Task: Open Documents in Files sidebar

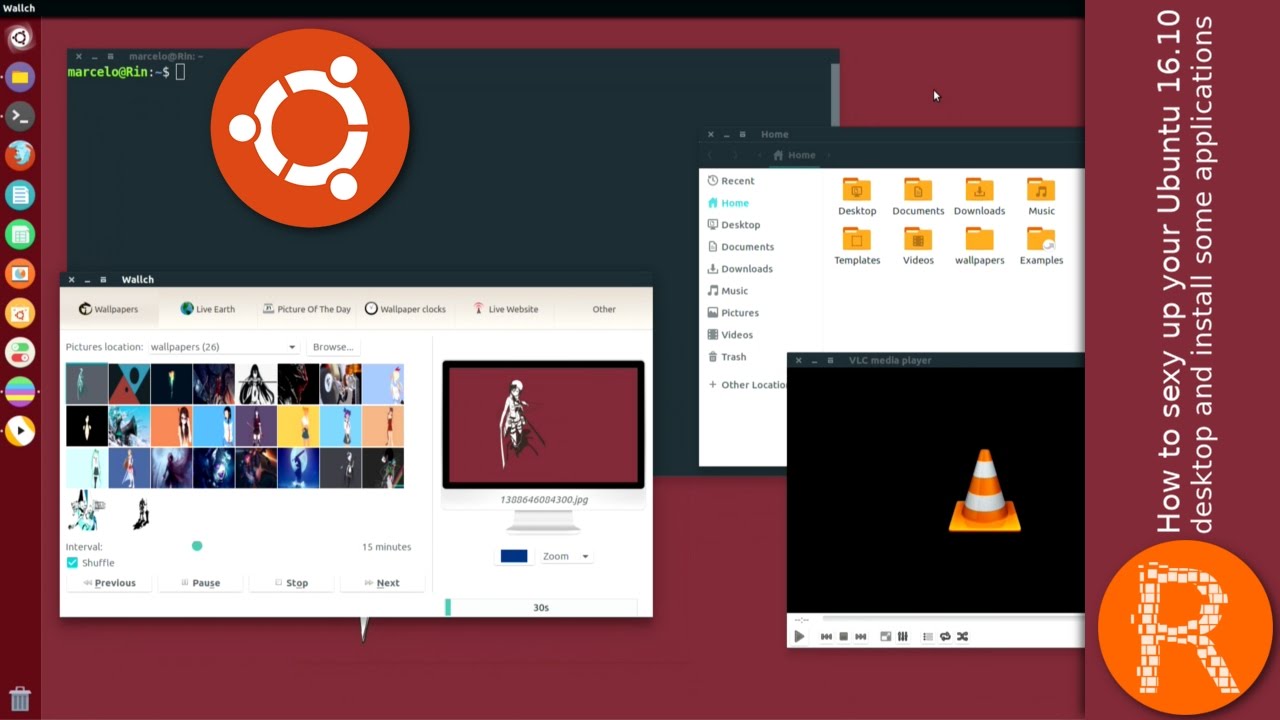Action: click(x=740, y=247)
